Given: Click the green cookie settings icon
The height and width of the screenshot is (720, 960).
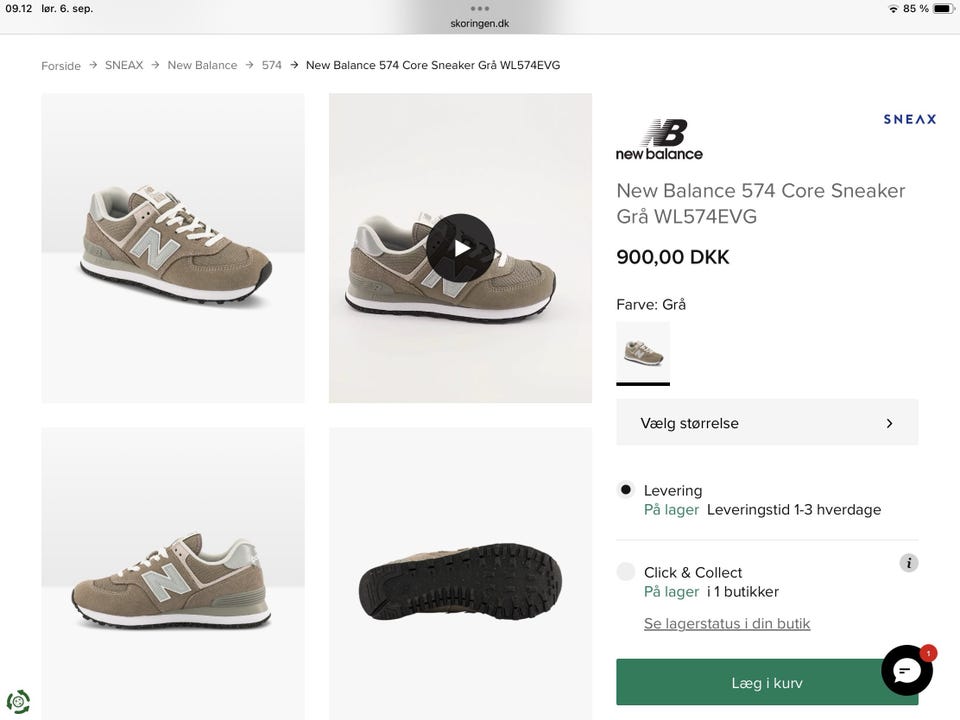Looking at the screenshot, I should (18, 701).
